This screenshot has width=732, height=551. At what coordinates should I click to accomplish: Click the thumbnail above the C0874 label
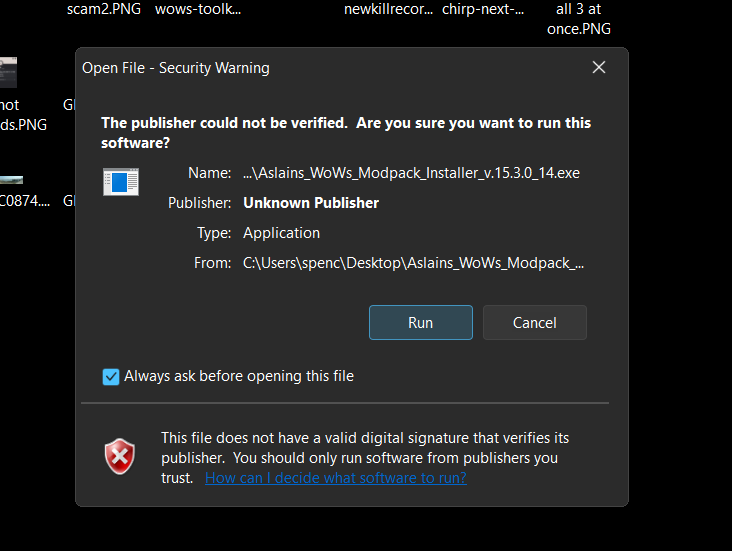11,180
